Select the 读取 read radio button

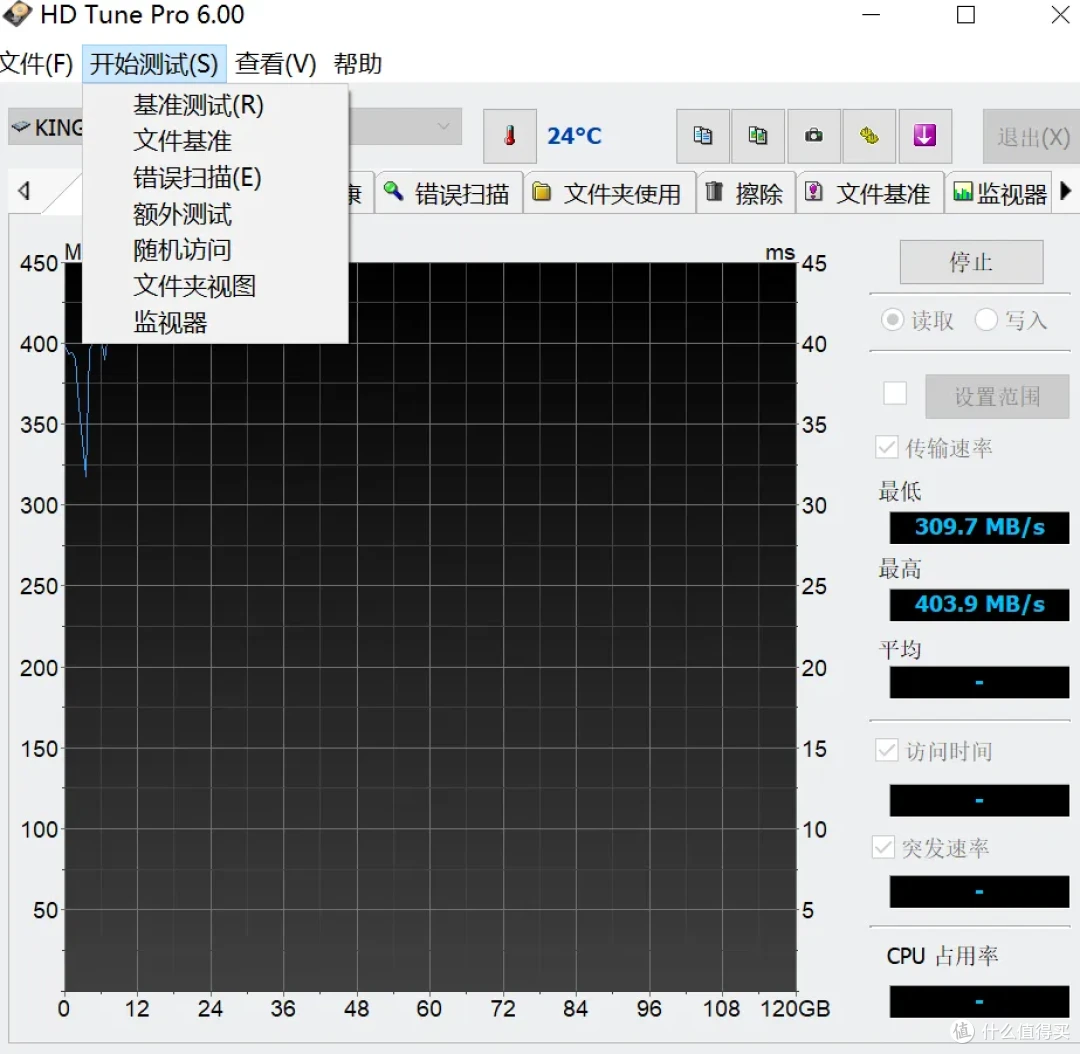click(893, 320)
